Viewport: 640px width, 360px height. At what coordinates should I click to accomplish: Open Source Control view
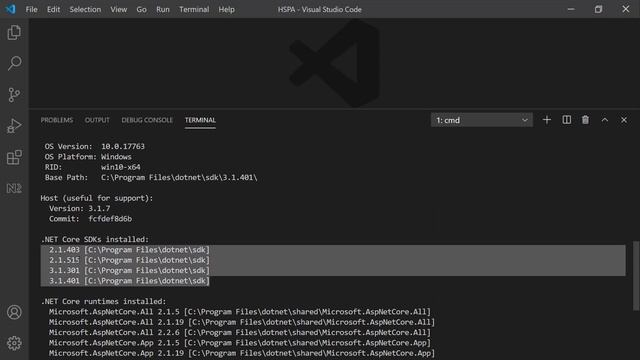coord(14,95)
